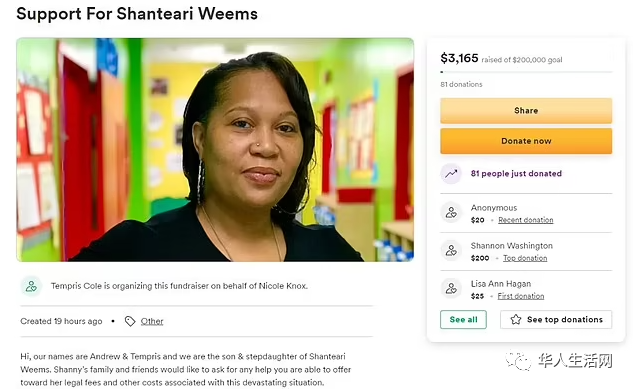Click the trending arrow icon by 81 people
633x389 pixels.
pos(451,174)
